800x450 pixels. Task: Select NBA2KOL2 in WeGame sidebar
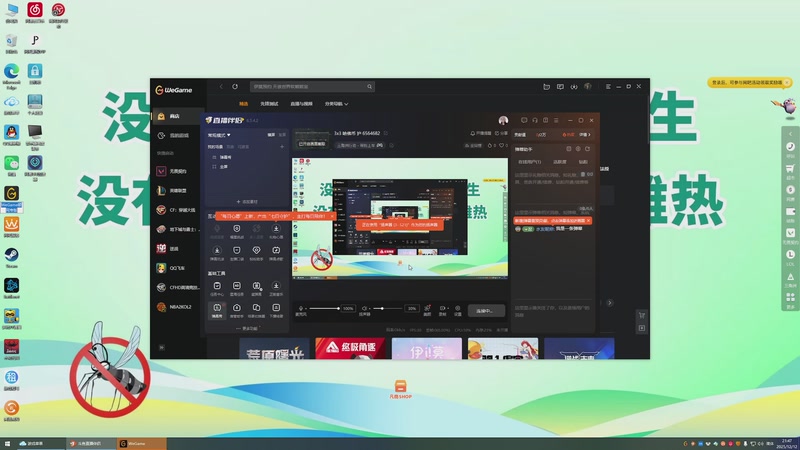(x=177, y=307)
